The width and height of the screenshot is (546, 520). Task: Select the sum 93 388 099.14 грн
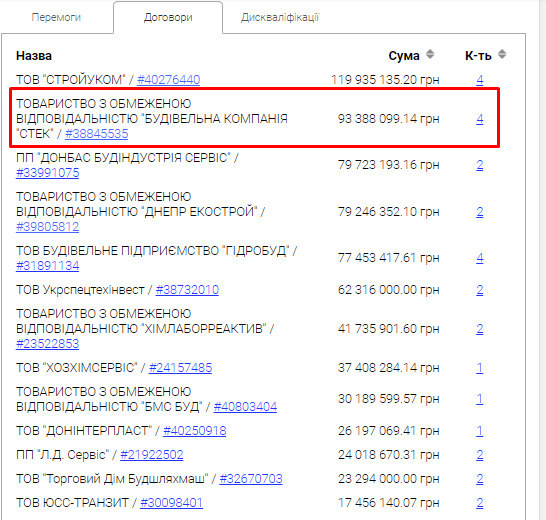point(389,119)
